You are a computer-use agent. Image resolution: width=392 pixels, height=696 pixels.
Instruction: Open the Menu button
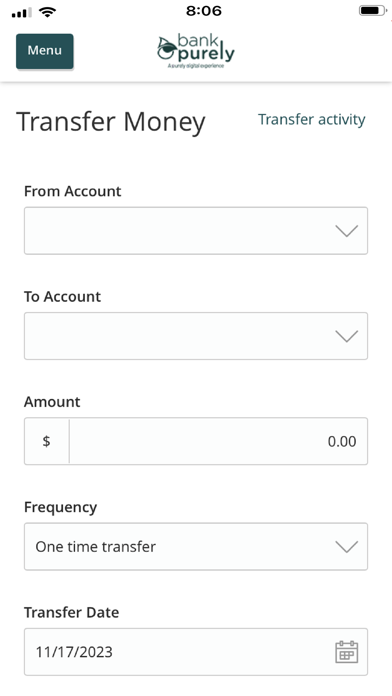coord(45,51)
